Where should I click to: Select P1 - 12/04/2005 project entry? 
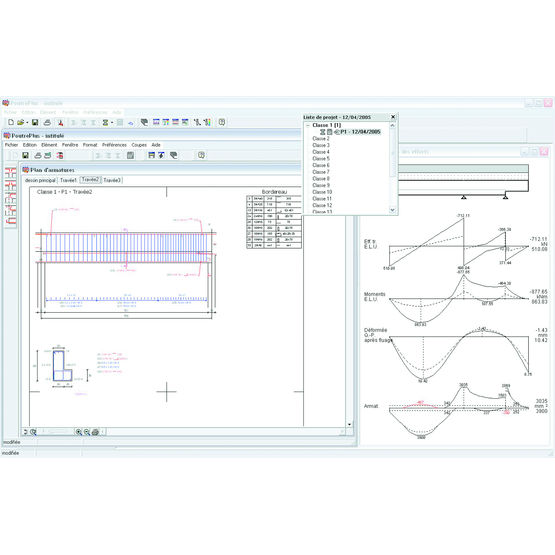click(361, 132)
